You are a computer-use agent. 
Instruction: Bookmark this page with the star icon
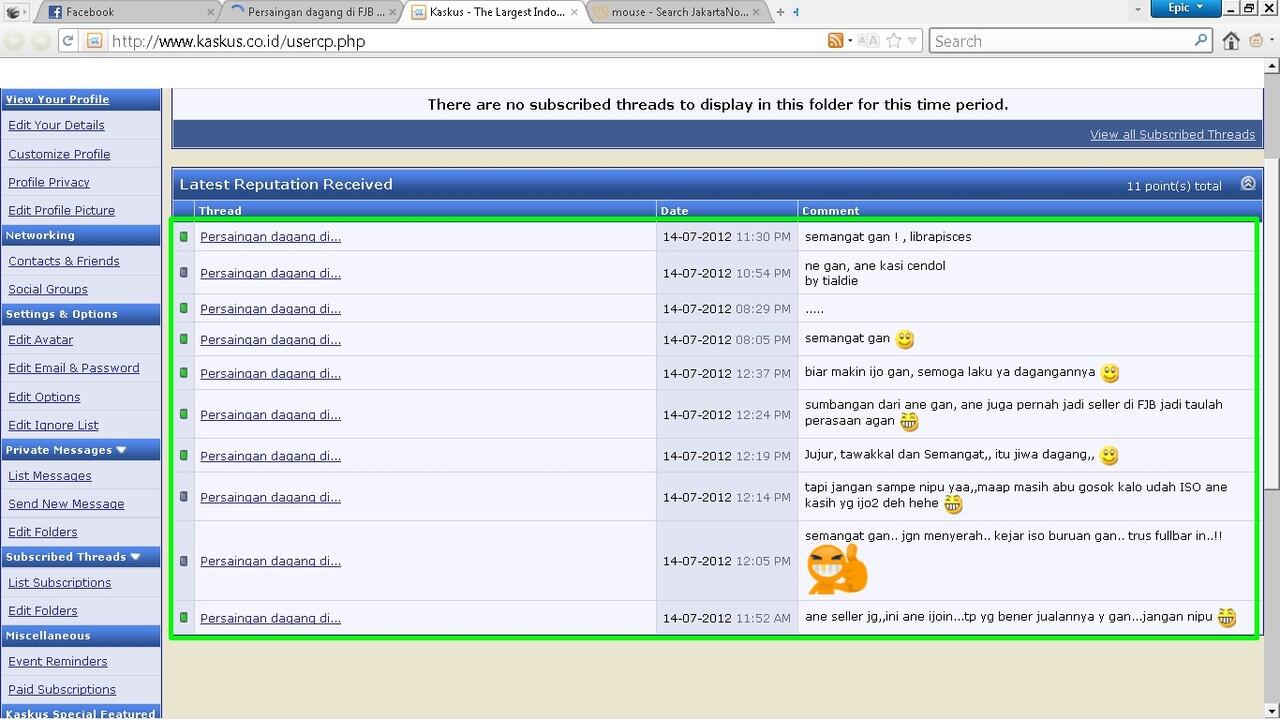[x=894, y=41]
